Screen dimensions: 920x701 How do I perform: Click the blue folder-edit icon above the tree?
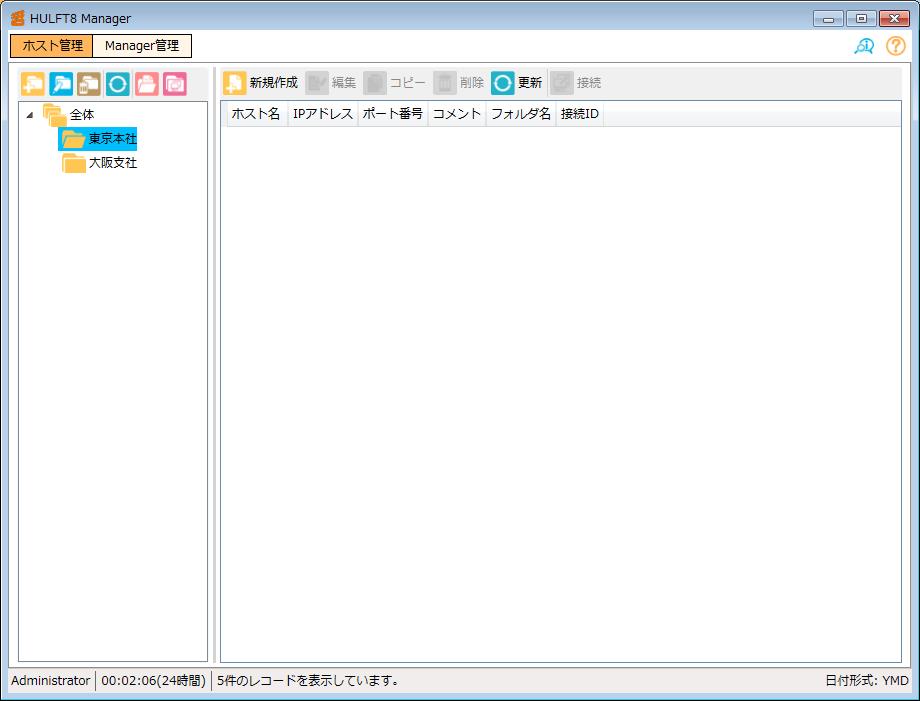[61, 84]
